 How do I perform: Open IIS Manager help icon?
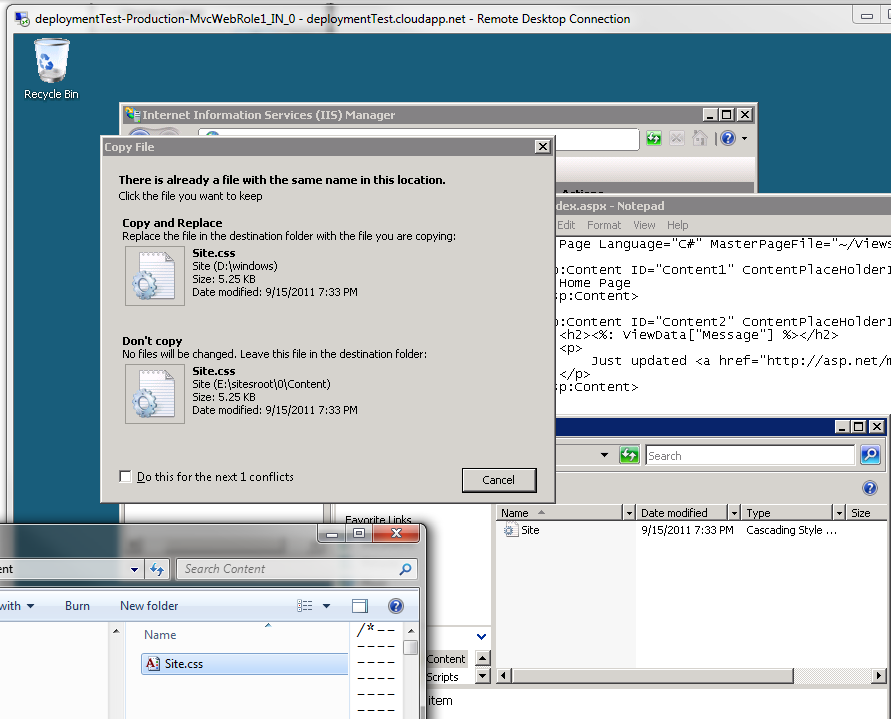tap(728, 138)
